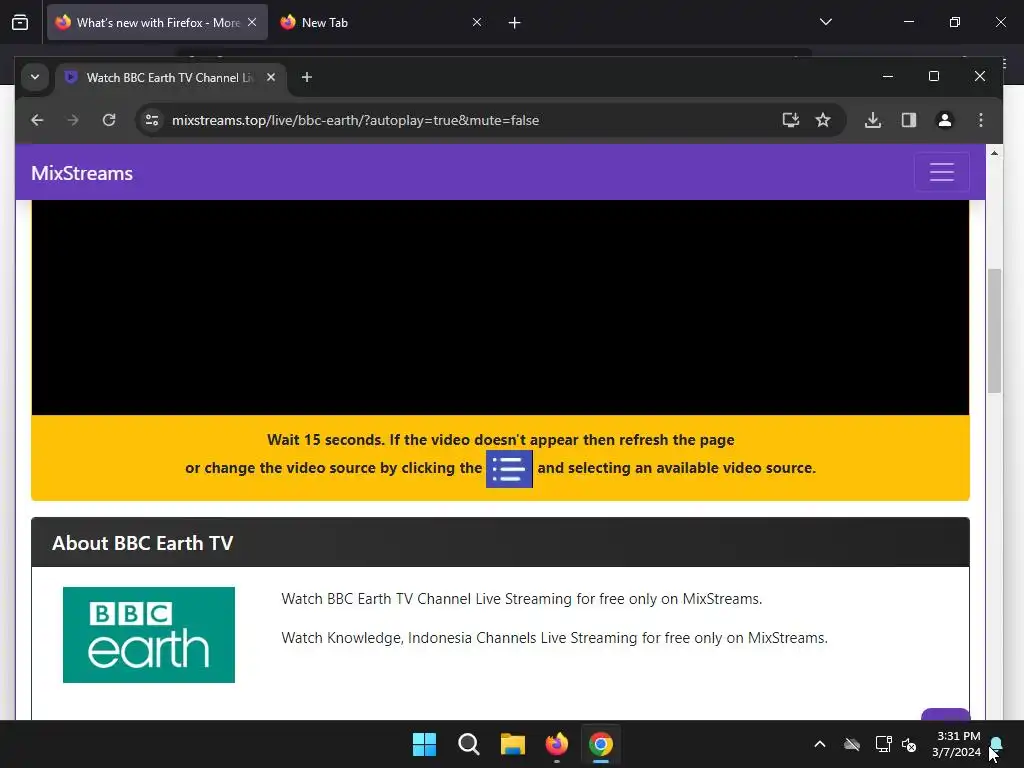
Task: Add a new tab in Chrome
Action: click(x=306, y=77)
